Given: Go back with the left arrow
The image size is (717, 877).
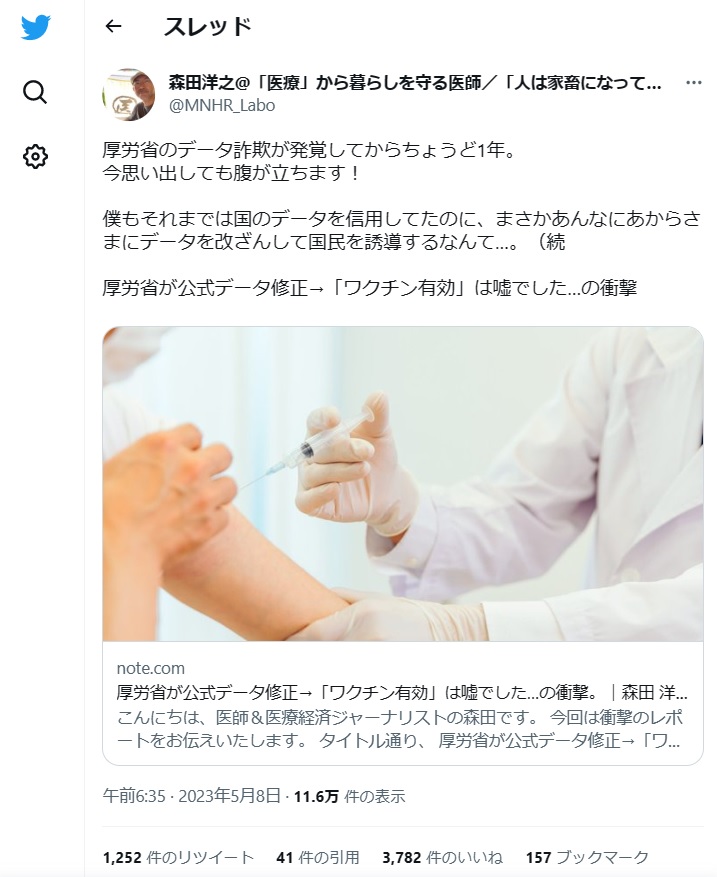Looking at the screenshot, I should 114,26.
